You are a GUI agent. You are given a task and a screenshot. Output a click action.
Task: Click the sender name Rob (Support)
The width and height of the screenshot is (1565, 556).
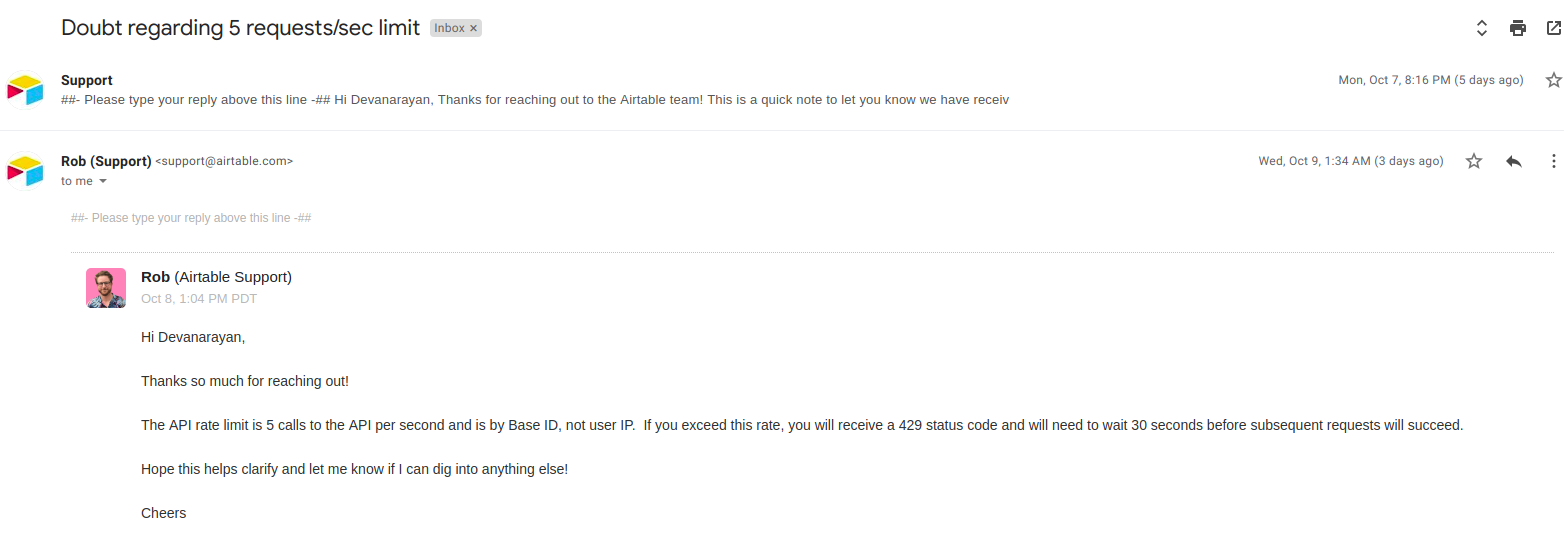coord(106,161)
